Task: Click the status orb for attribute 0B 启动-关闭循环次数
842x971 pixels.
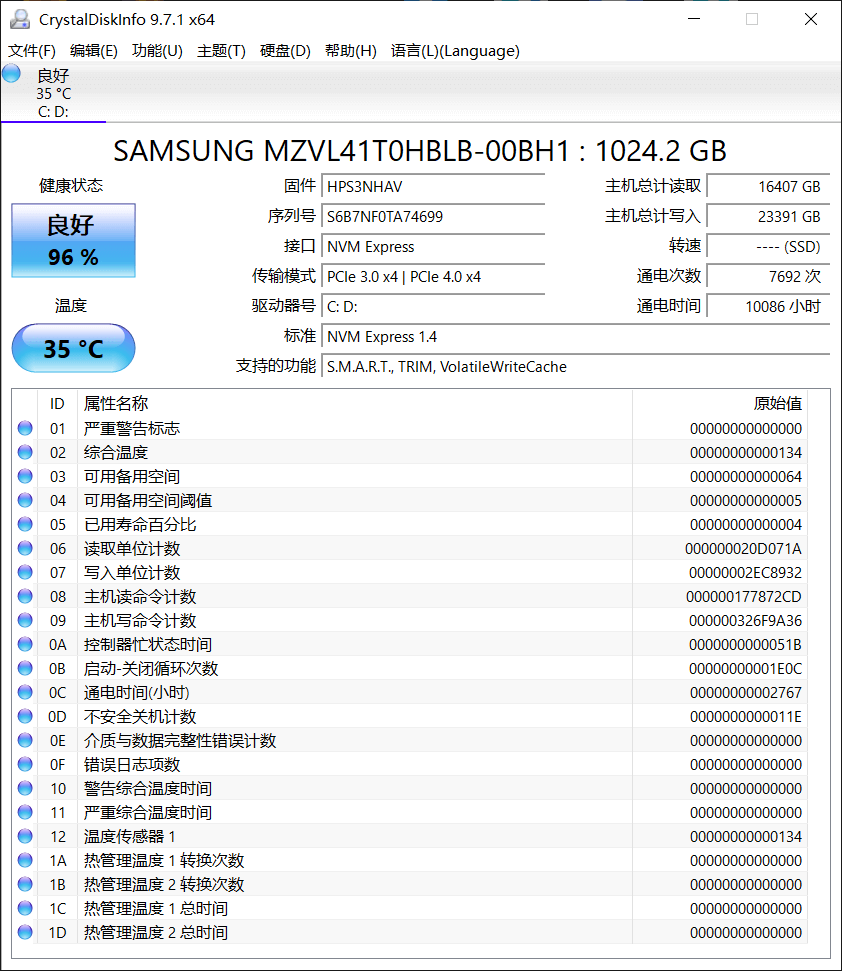Action: [25, 668]
